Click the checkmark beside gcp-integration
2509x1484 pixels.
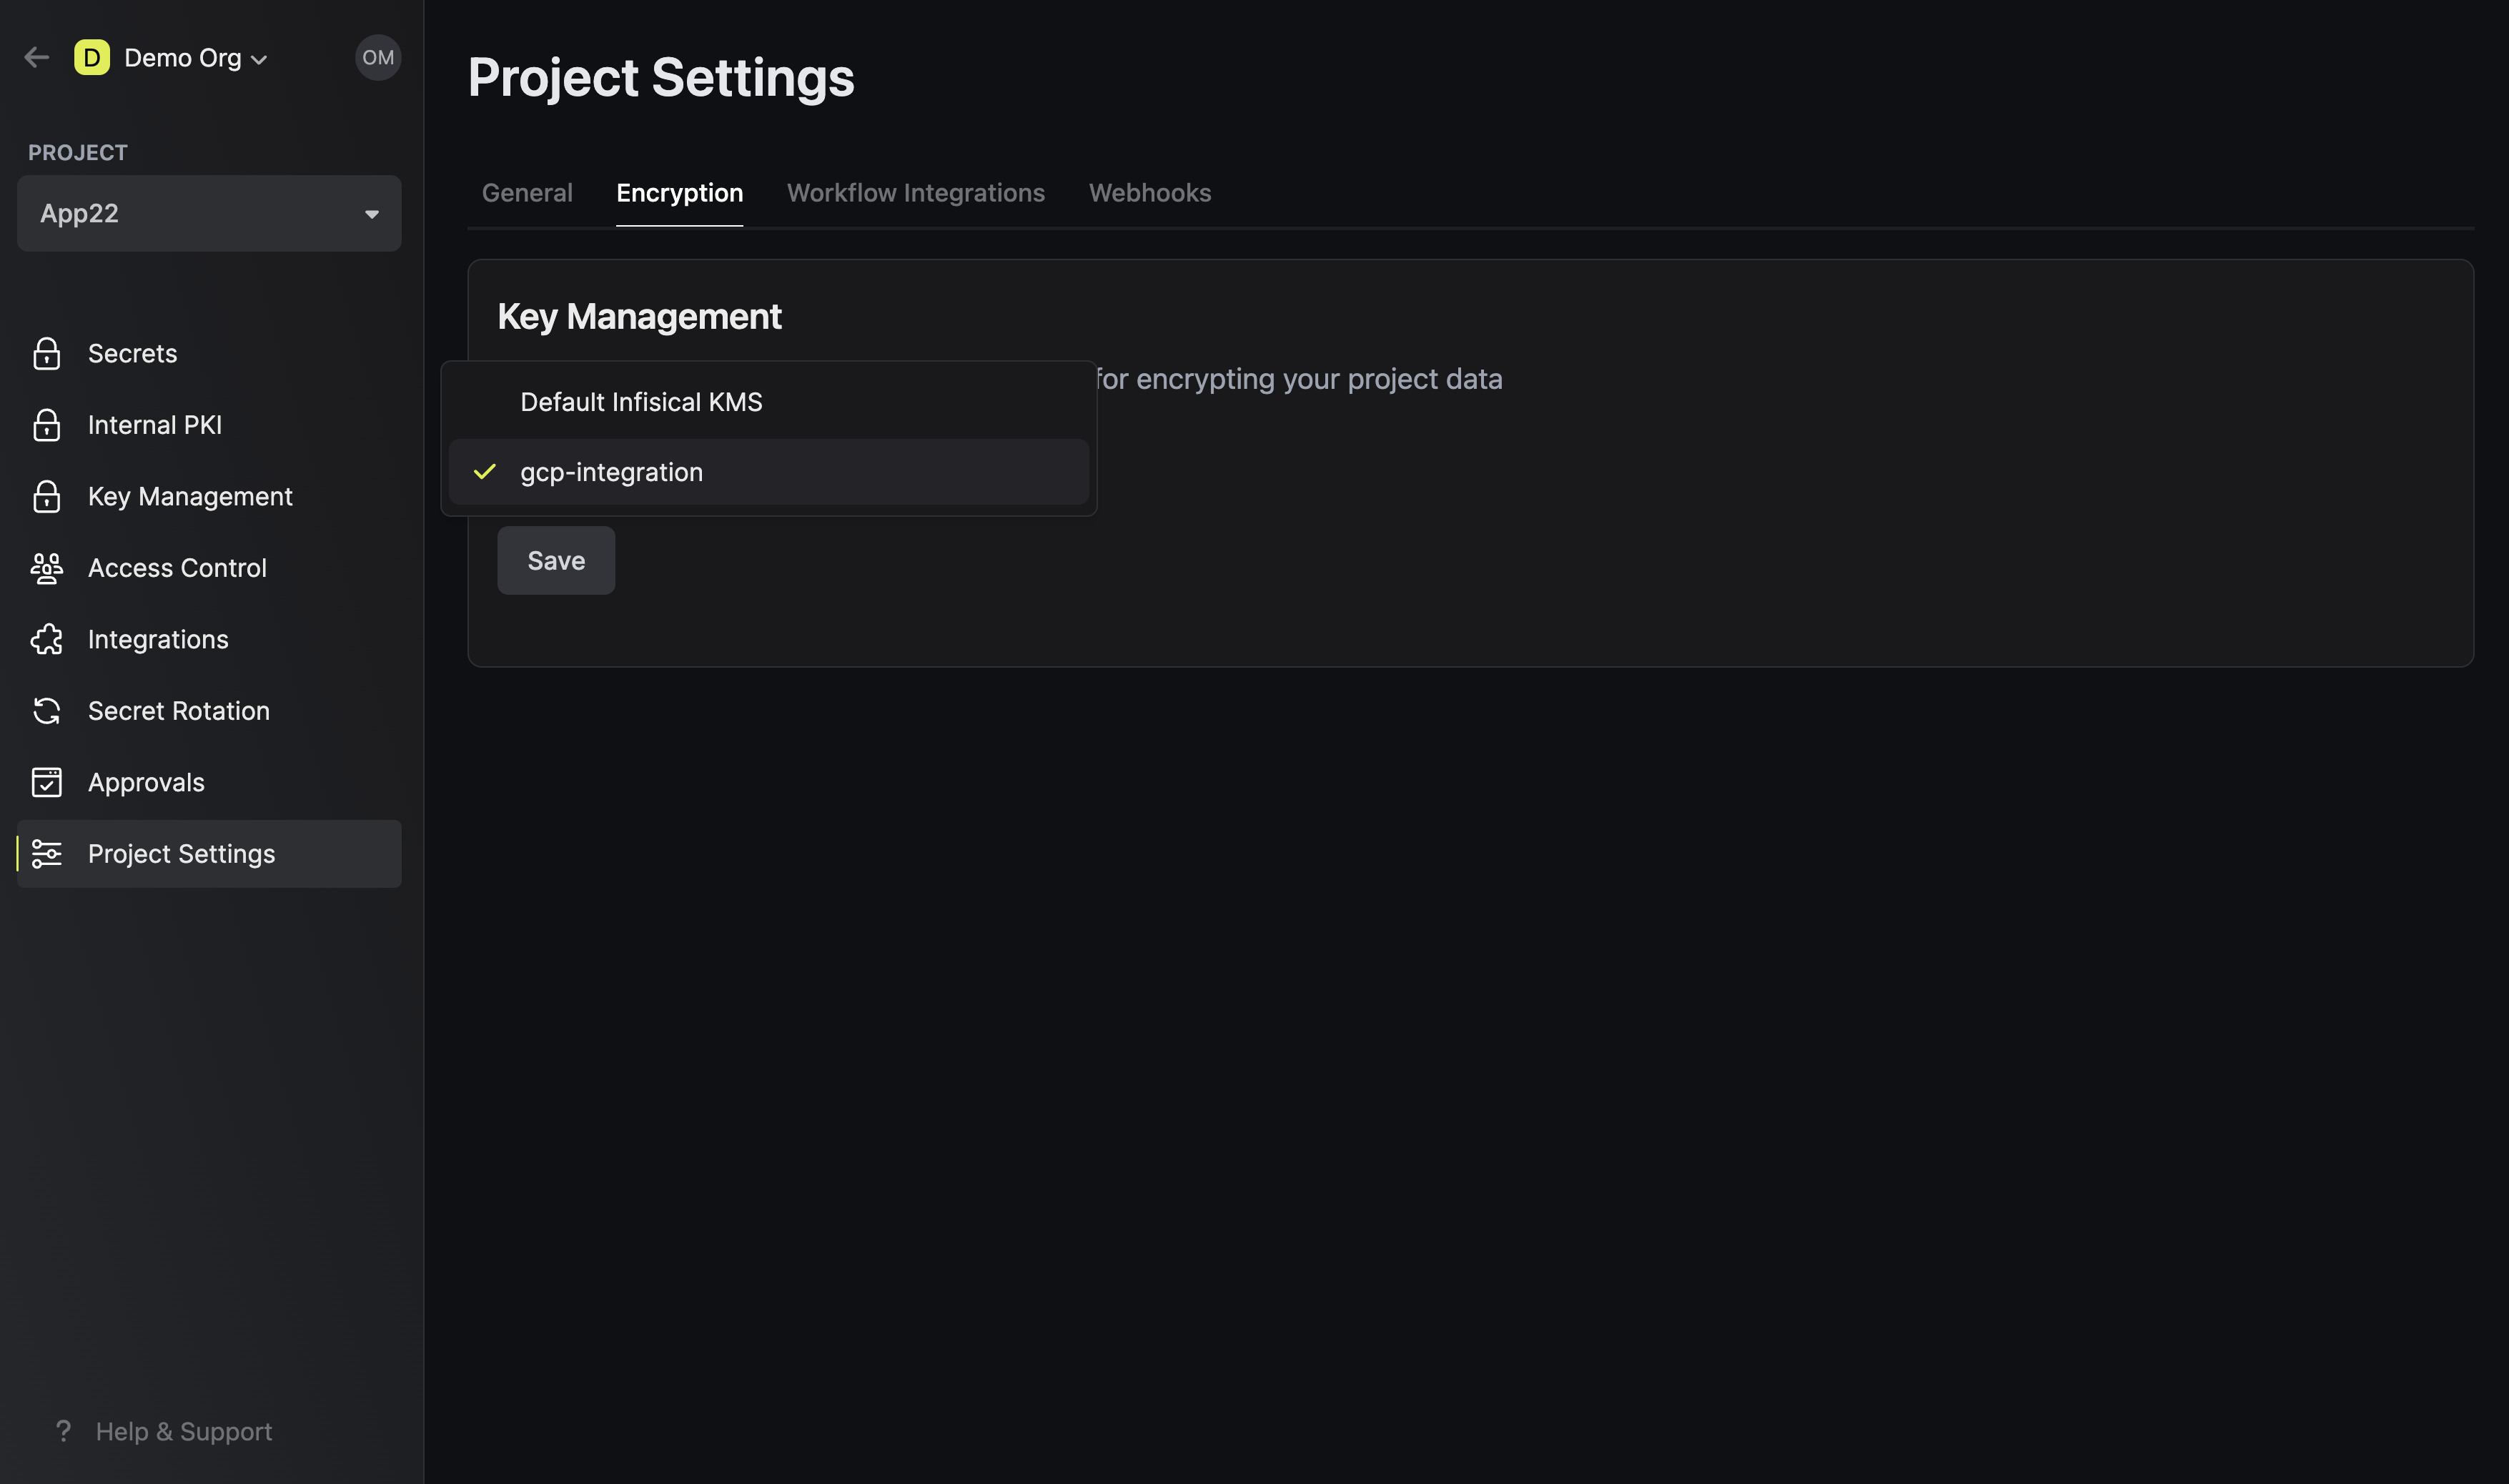(485, 472)
